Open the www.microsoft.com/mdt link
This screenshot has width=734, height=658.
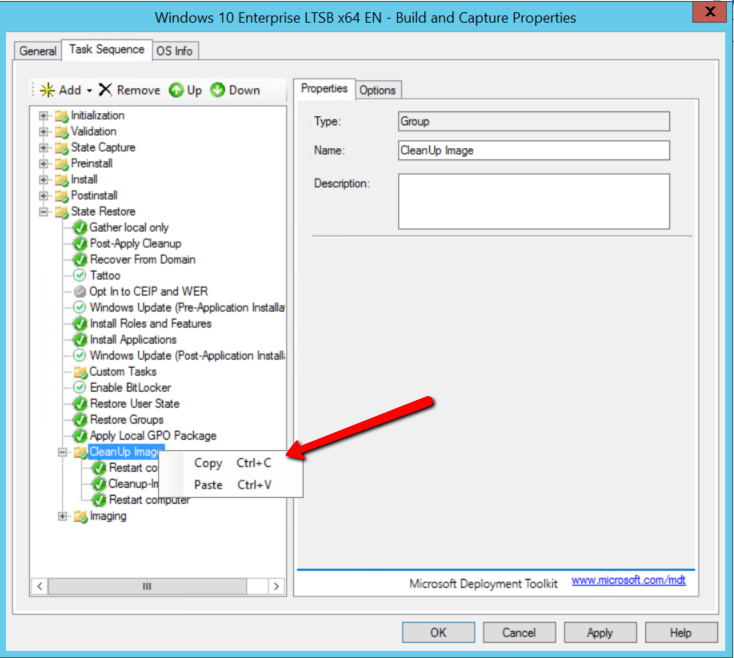pyautogui.click(x=628, y=581)
